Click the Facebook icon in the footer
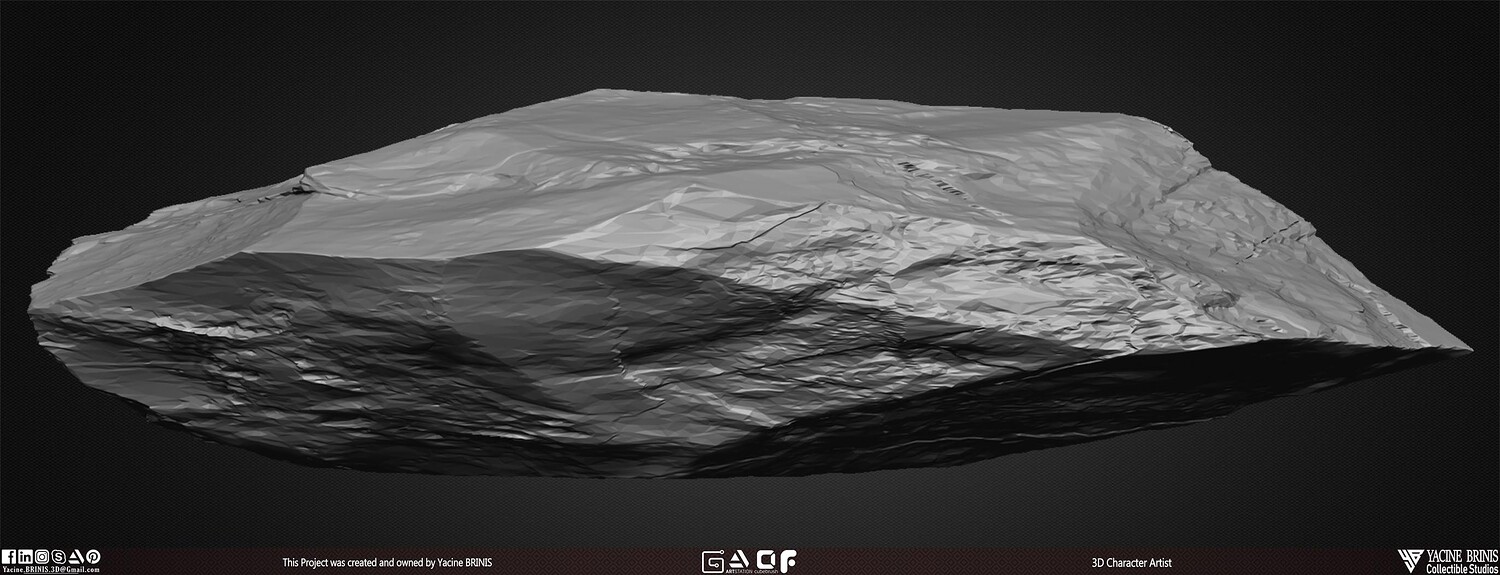This screenshot has height=575, width=1500. pyautogui.click(x=9, y=556)
